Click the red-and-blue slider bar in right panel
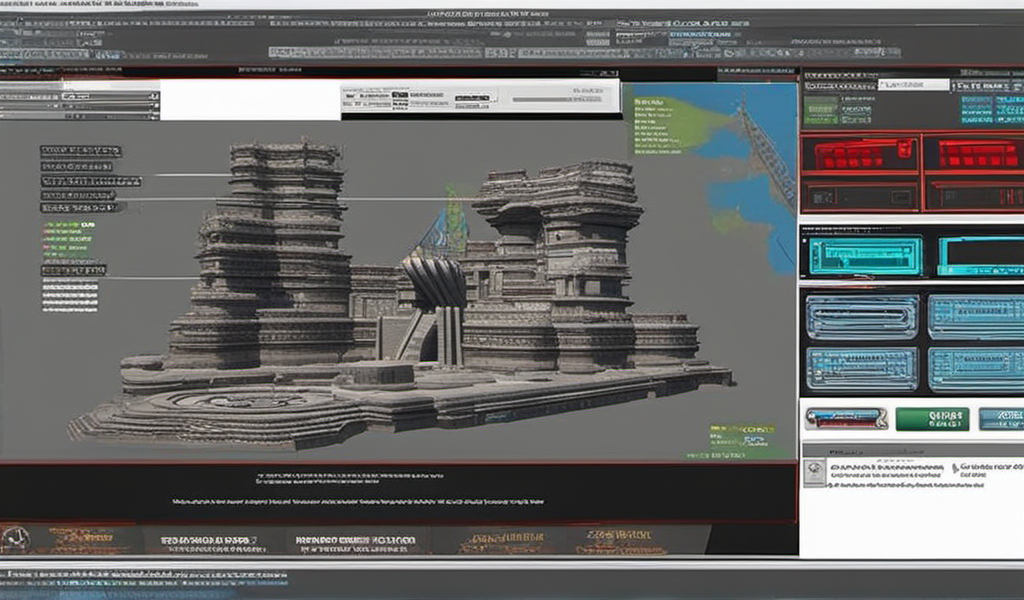 coord(846,418)
